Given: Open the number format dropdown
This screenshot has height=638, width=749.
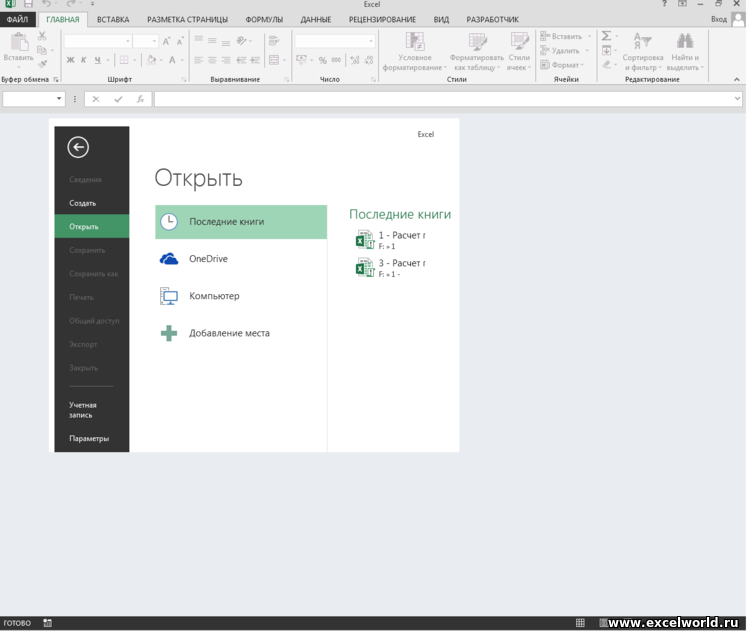Looking at the screenshot, I should (x=371, y=42).
